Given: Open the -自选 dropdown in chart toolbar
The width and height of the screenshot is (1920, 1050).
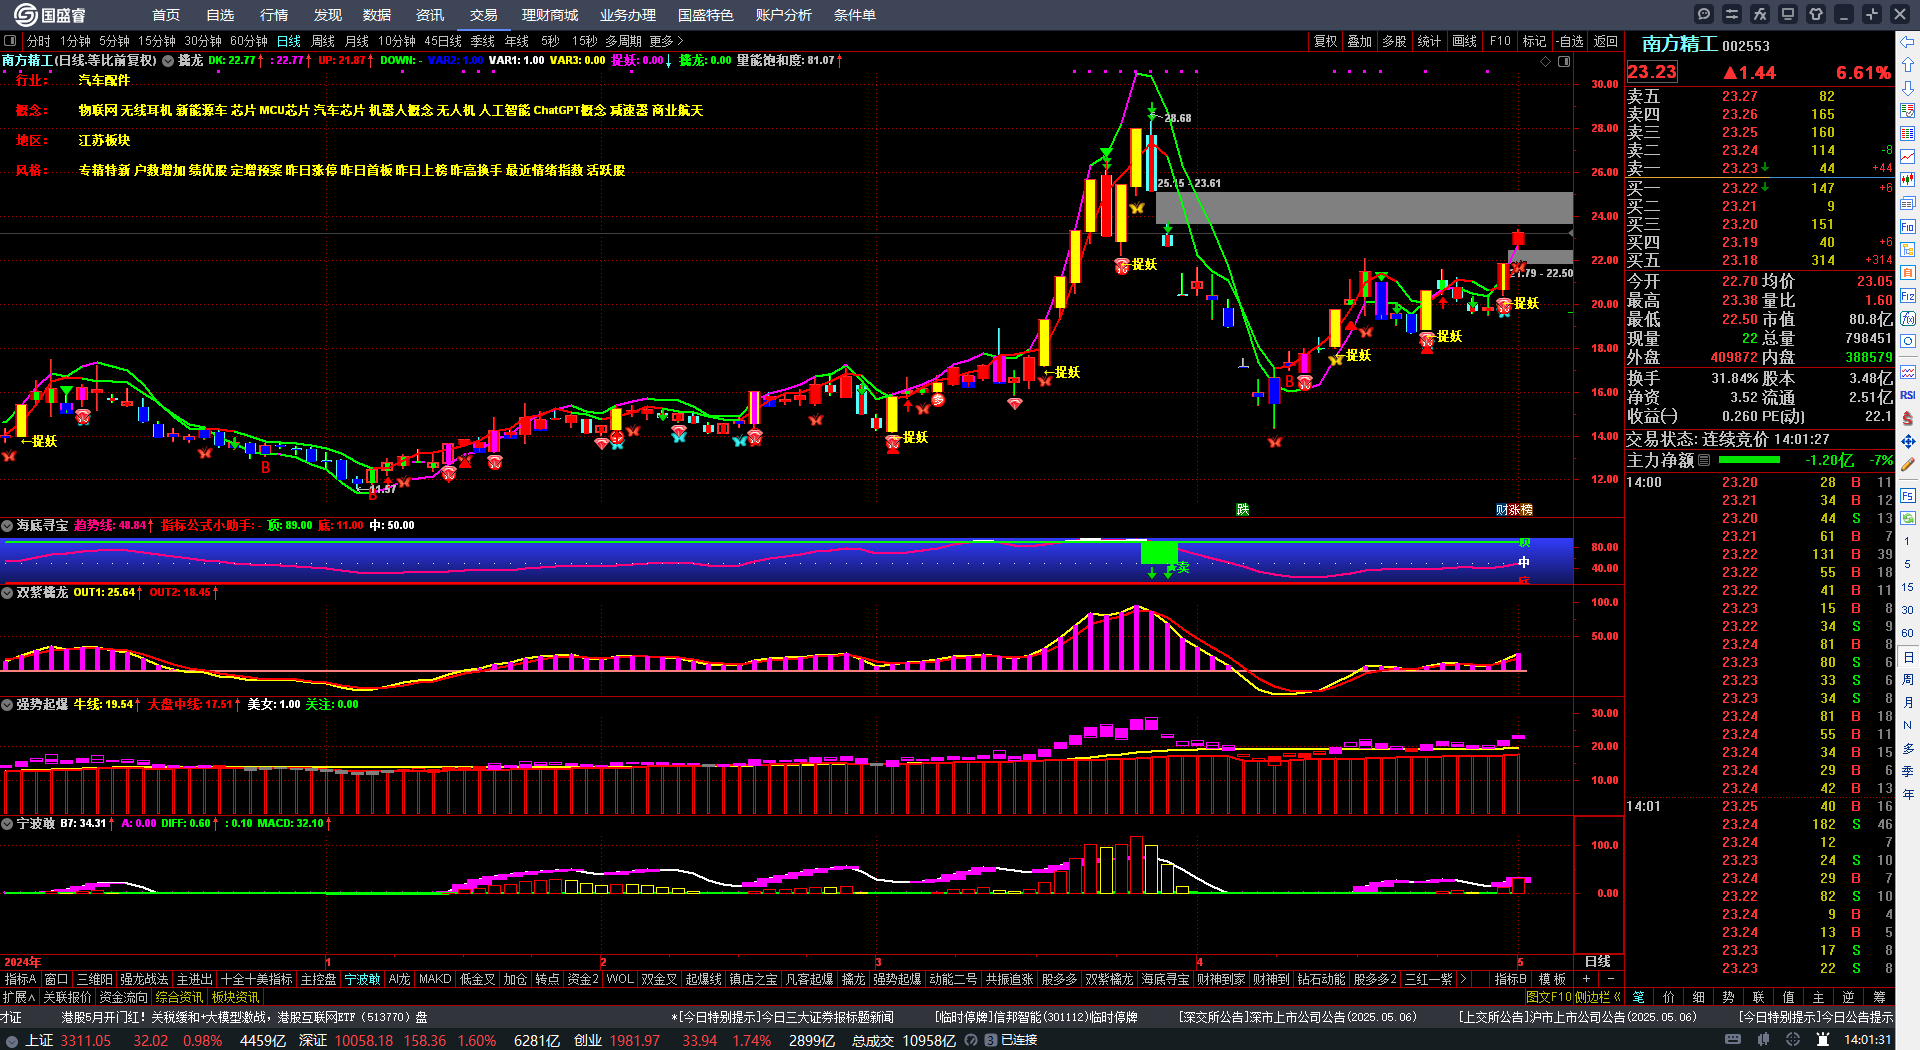Looking at the screenshot, I should 1571,41.
